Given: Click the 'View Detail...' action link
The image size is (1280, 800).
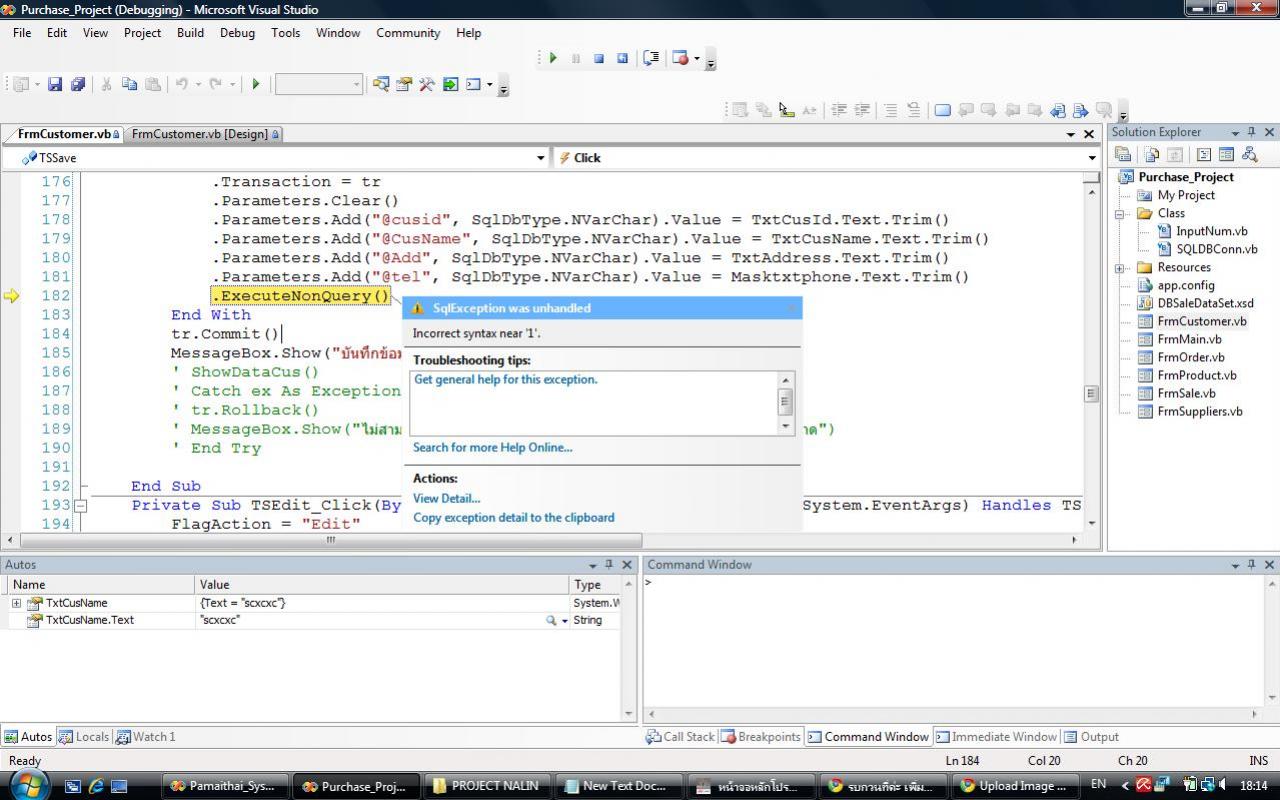Looking at the screenshot, I should click(x=446, y=498).
